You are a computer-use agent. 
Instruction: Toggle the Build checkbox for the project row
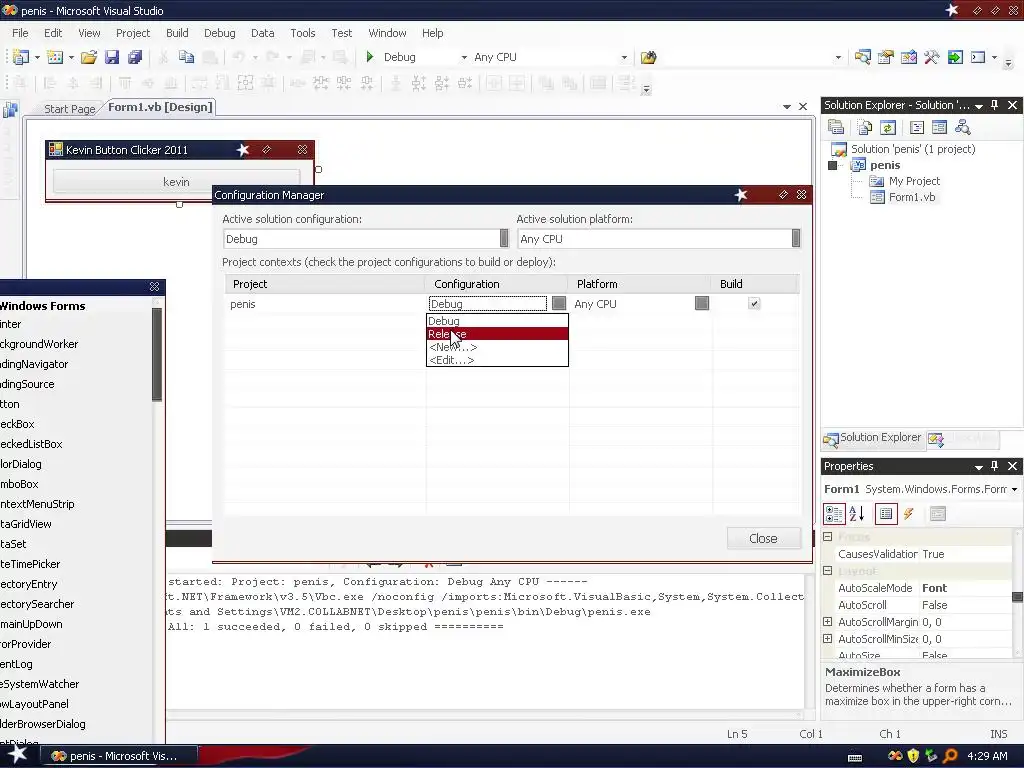(x=754, y=304)
